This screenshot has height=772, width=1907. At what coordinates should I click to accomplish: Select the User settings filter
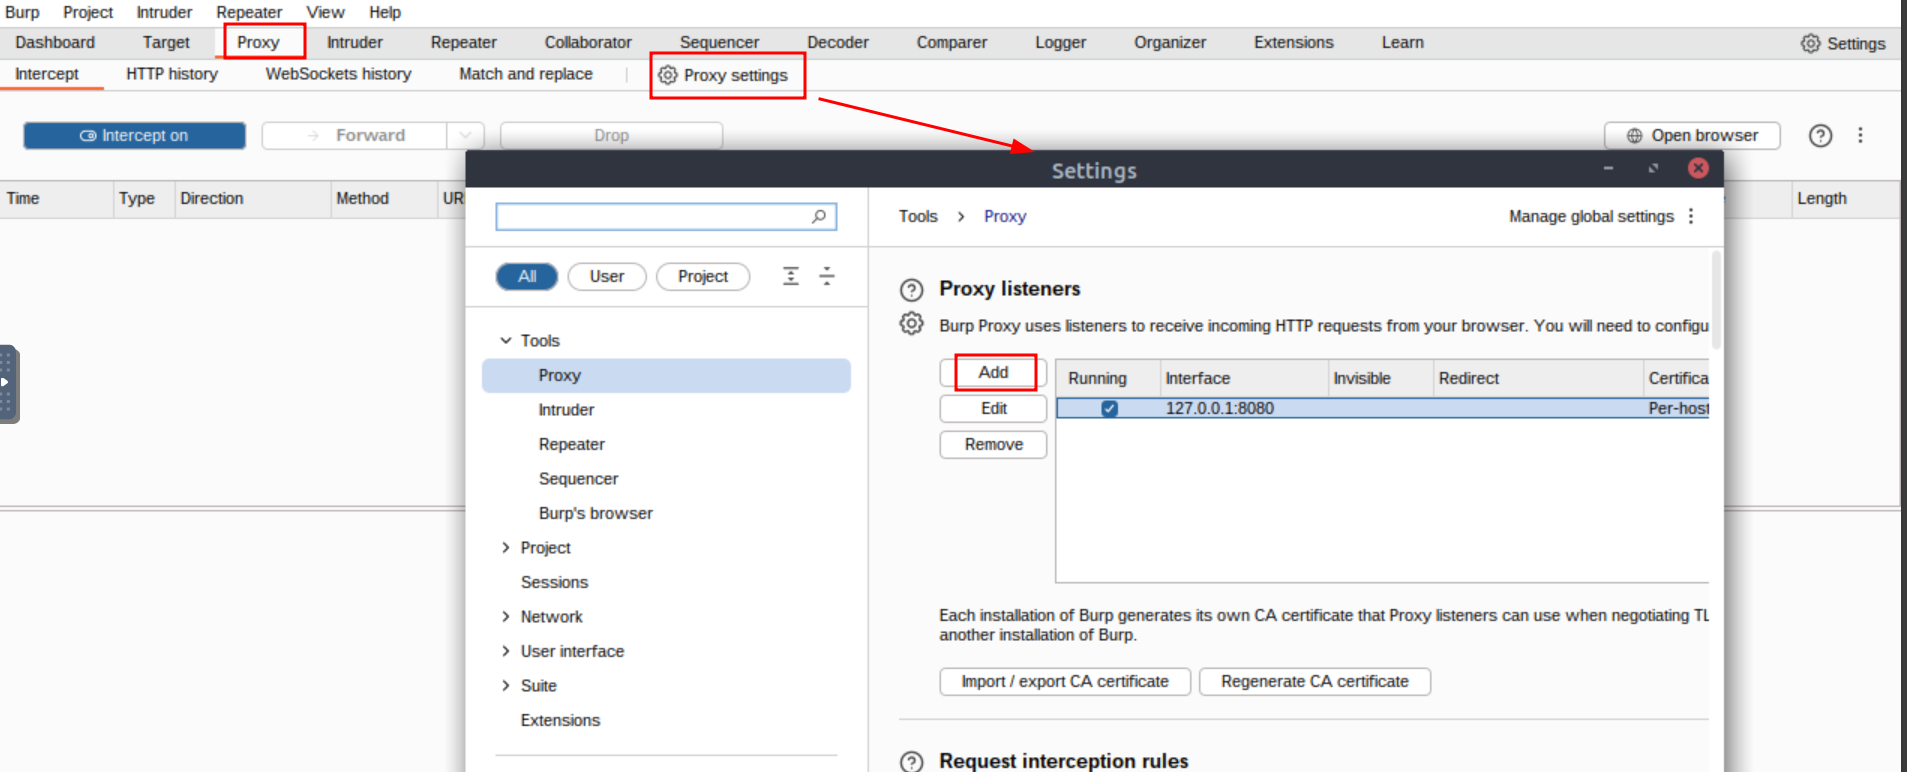tap(606, 276)
